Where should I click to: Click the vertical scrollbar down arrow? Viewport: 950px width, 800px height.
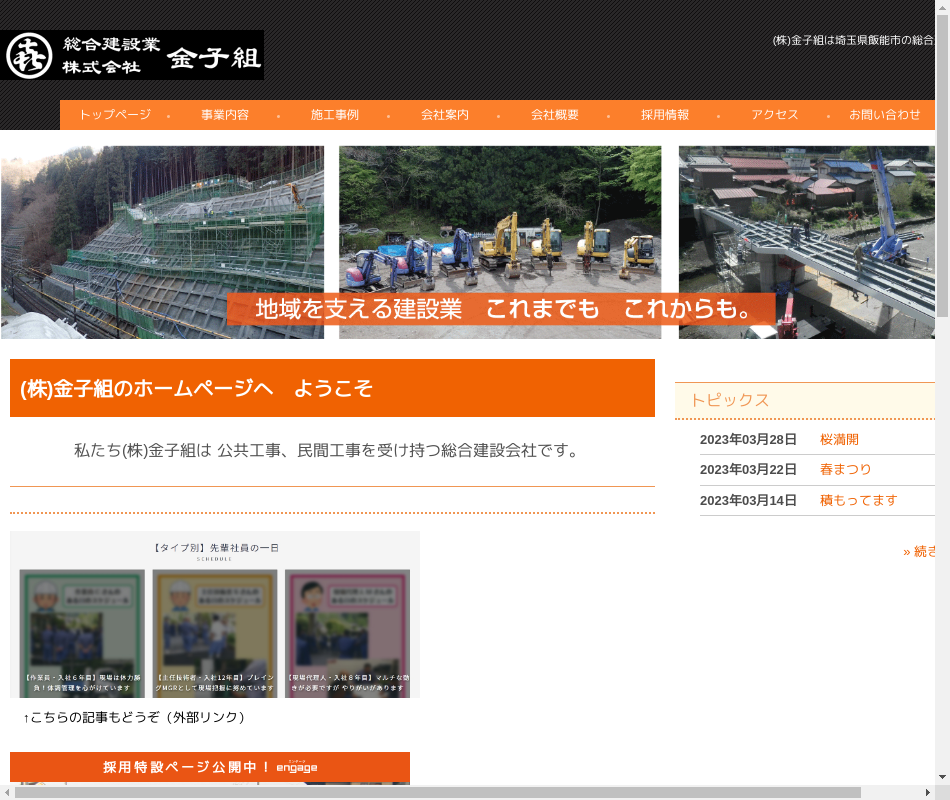pyautogui.click(x=942, y=777)
